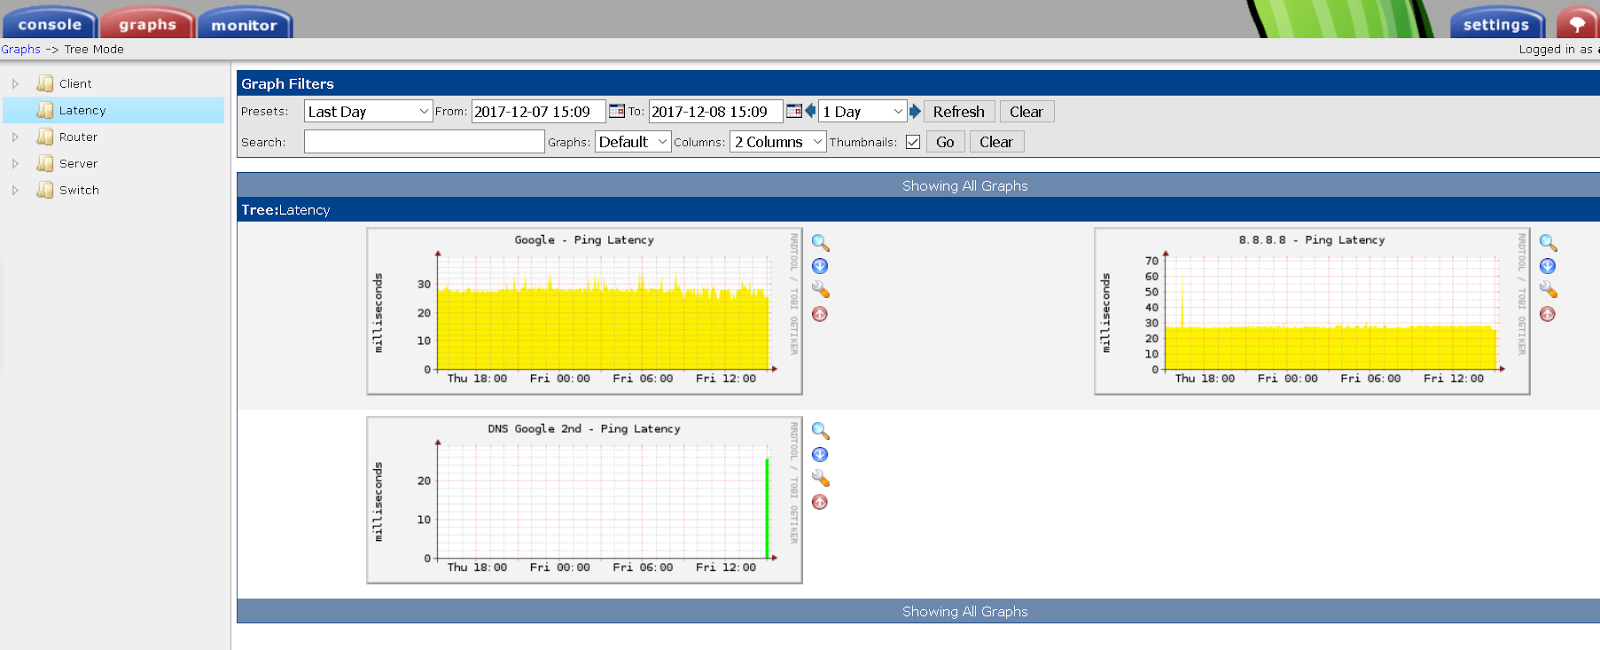Open the 1 Day timespan dropdown

[x=862, y=111]
